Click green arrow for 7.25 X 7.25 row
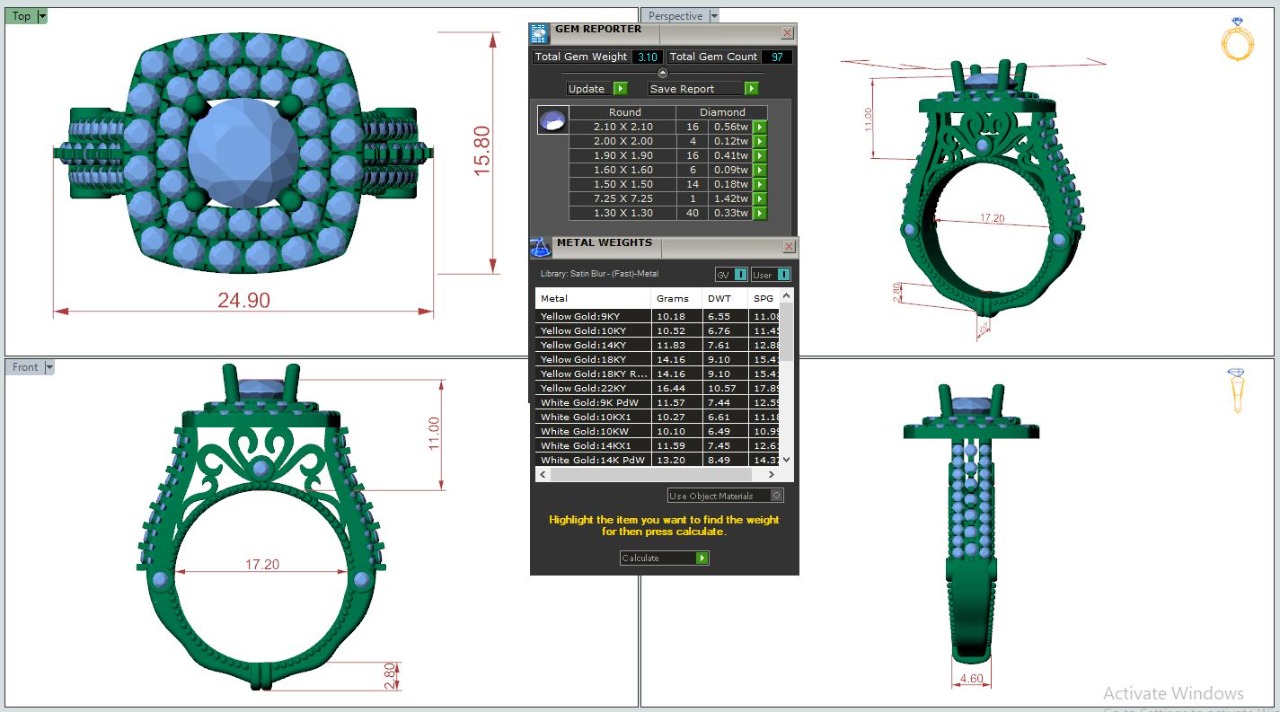The image size is (1280, 712). click(759, 199)
